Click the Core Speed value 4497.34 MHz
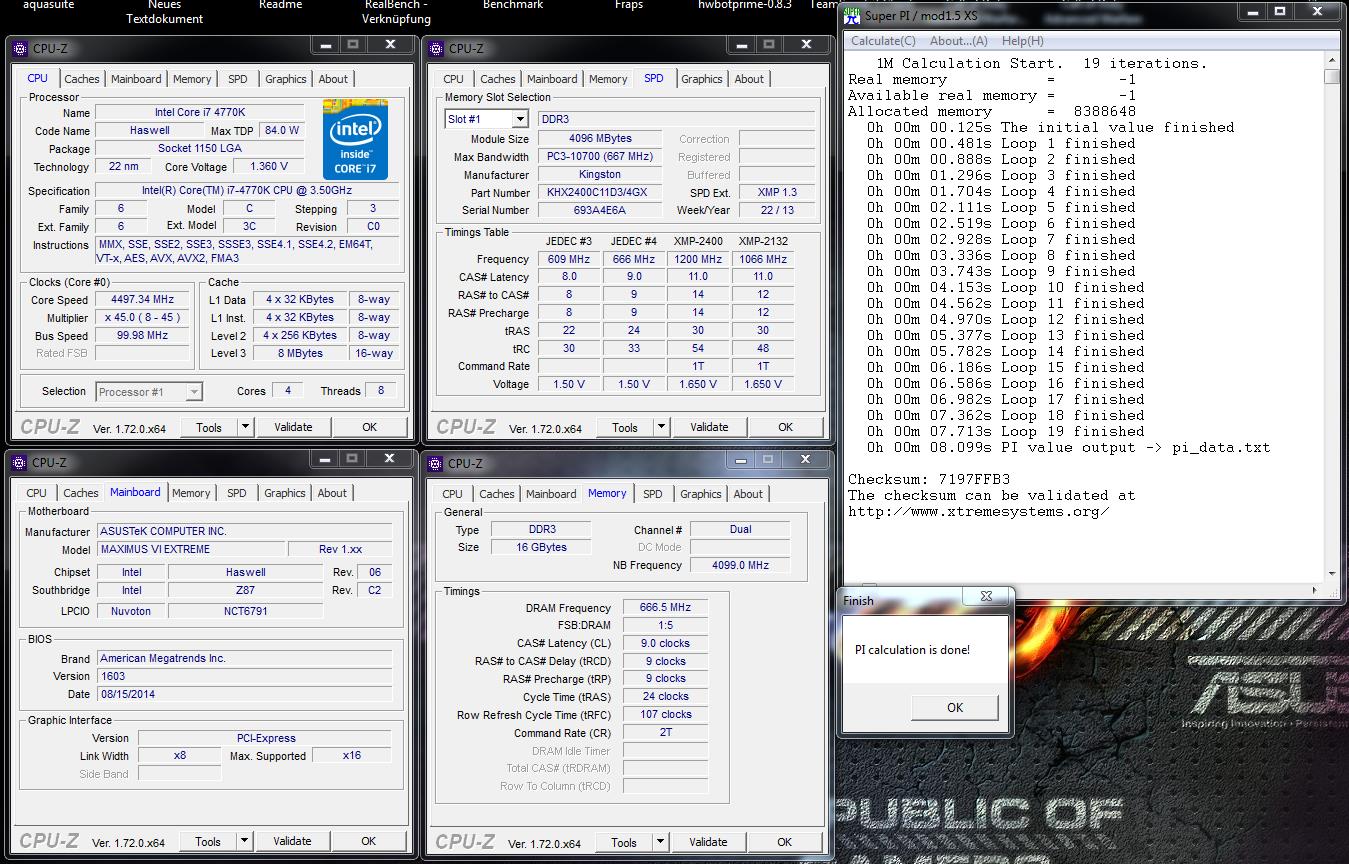Screen dimensions: 1349x864 pos(144,299)
